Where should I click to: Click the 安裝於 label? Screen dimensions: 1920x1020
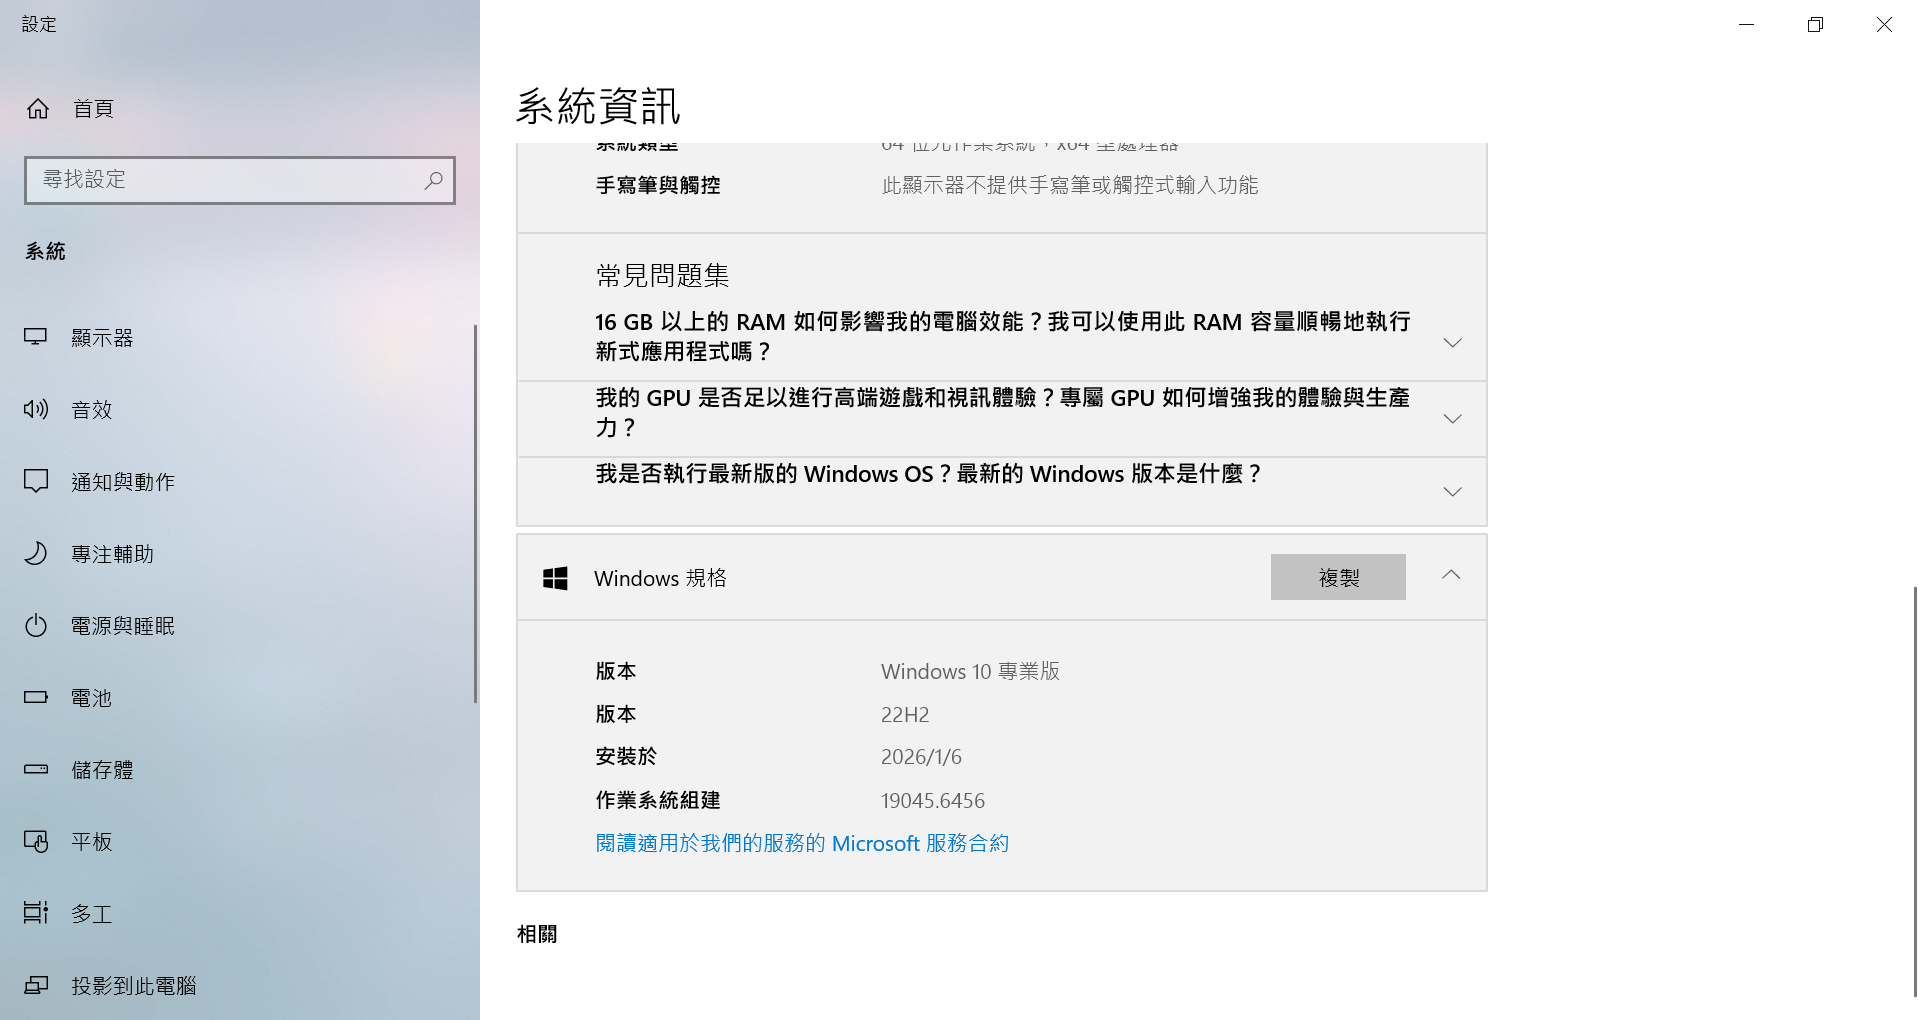pyautogui.click(x=626, y=757)
